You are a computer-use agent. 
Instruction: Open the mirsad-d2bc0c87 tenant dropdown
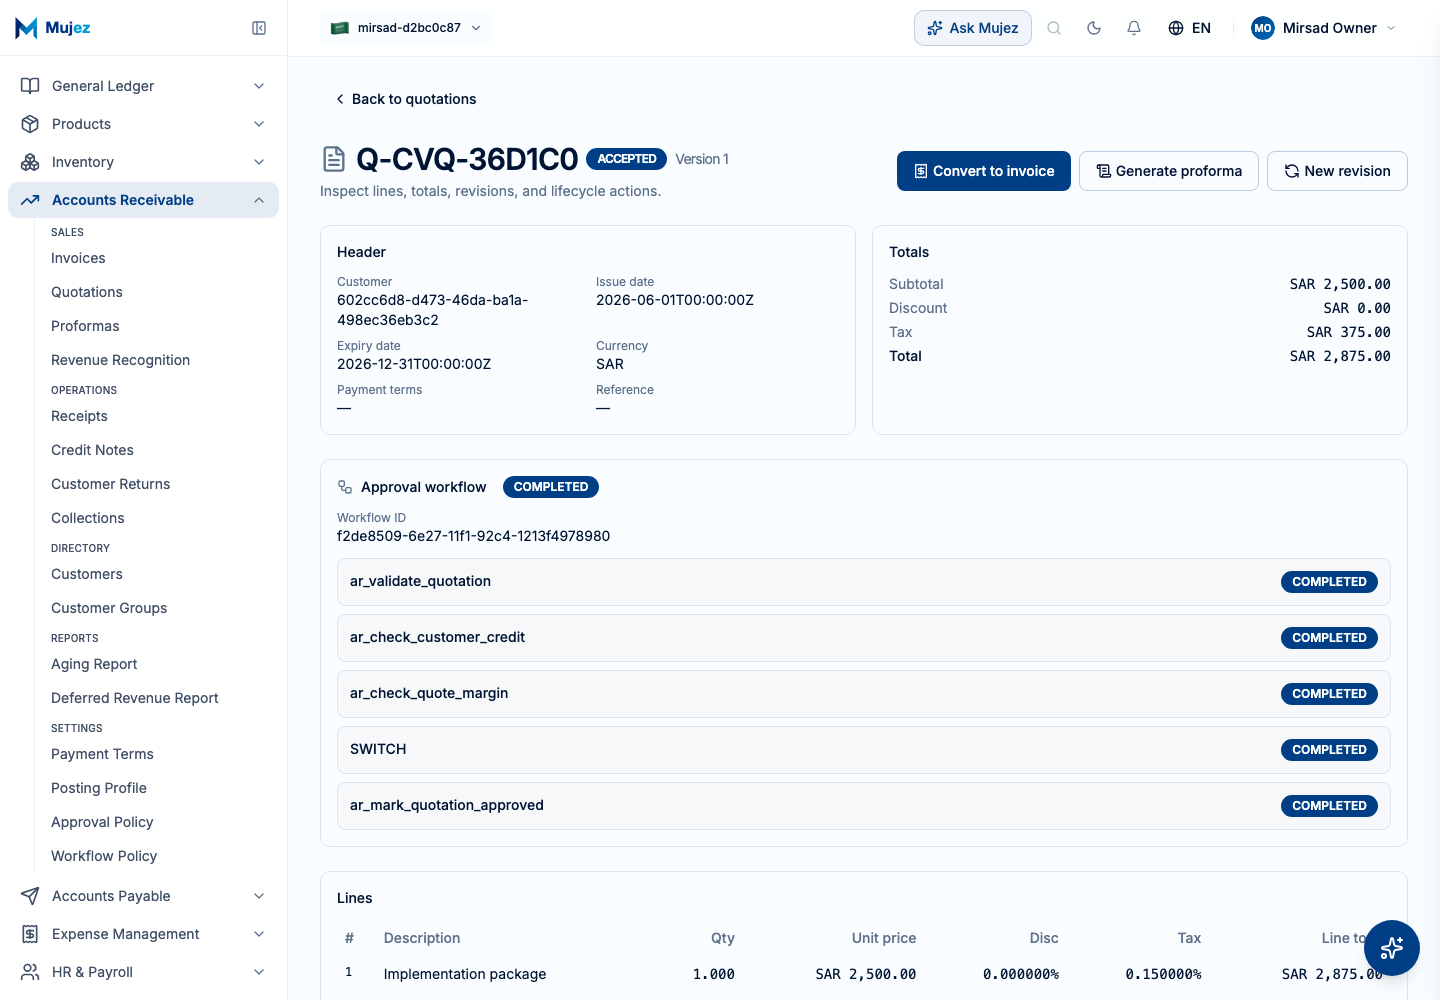click(407, 28)
